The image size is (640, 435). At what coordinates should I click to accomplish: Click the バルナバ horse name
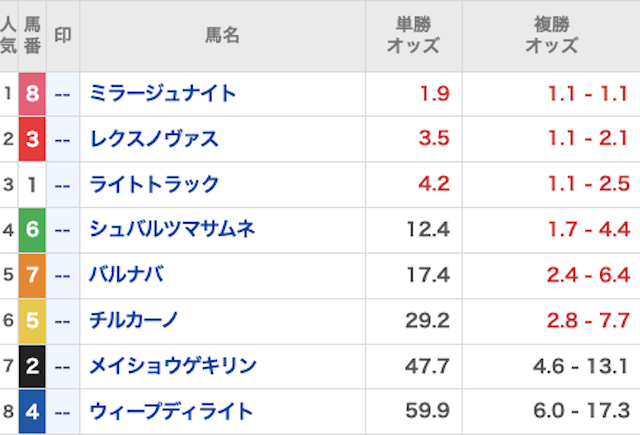pos(126,275)
